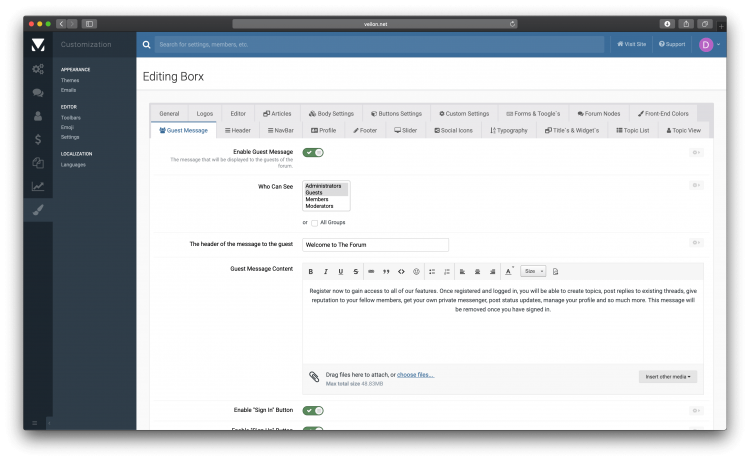The height and width of the screenshot is (461, 750).
Task: Switch to the Body Settings tab
Action: [x=331, y=114]
